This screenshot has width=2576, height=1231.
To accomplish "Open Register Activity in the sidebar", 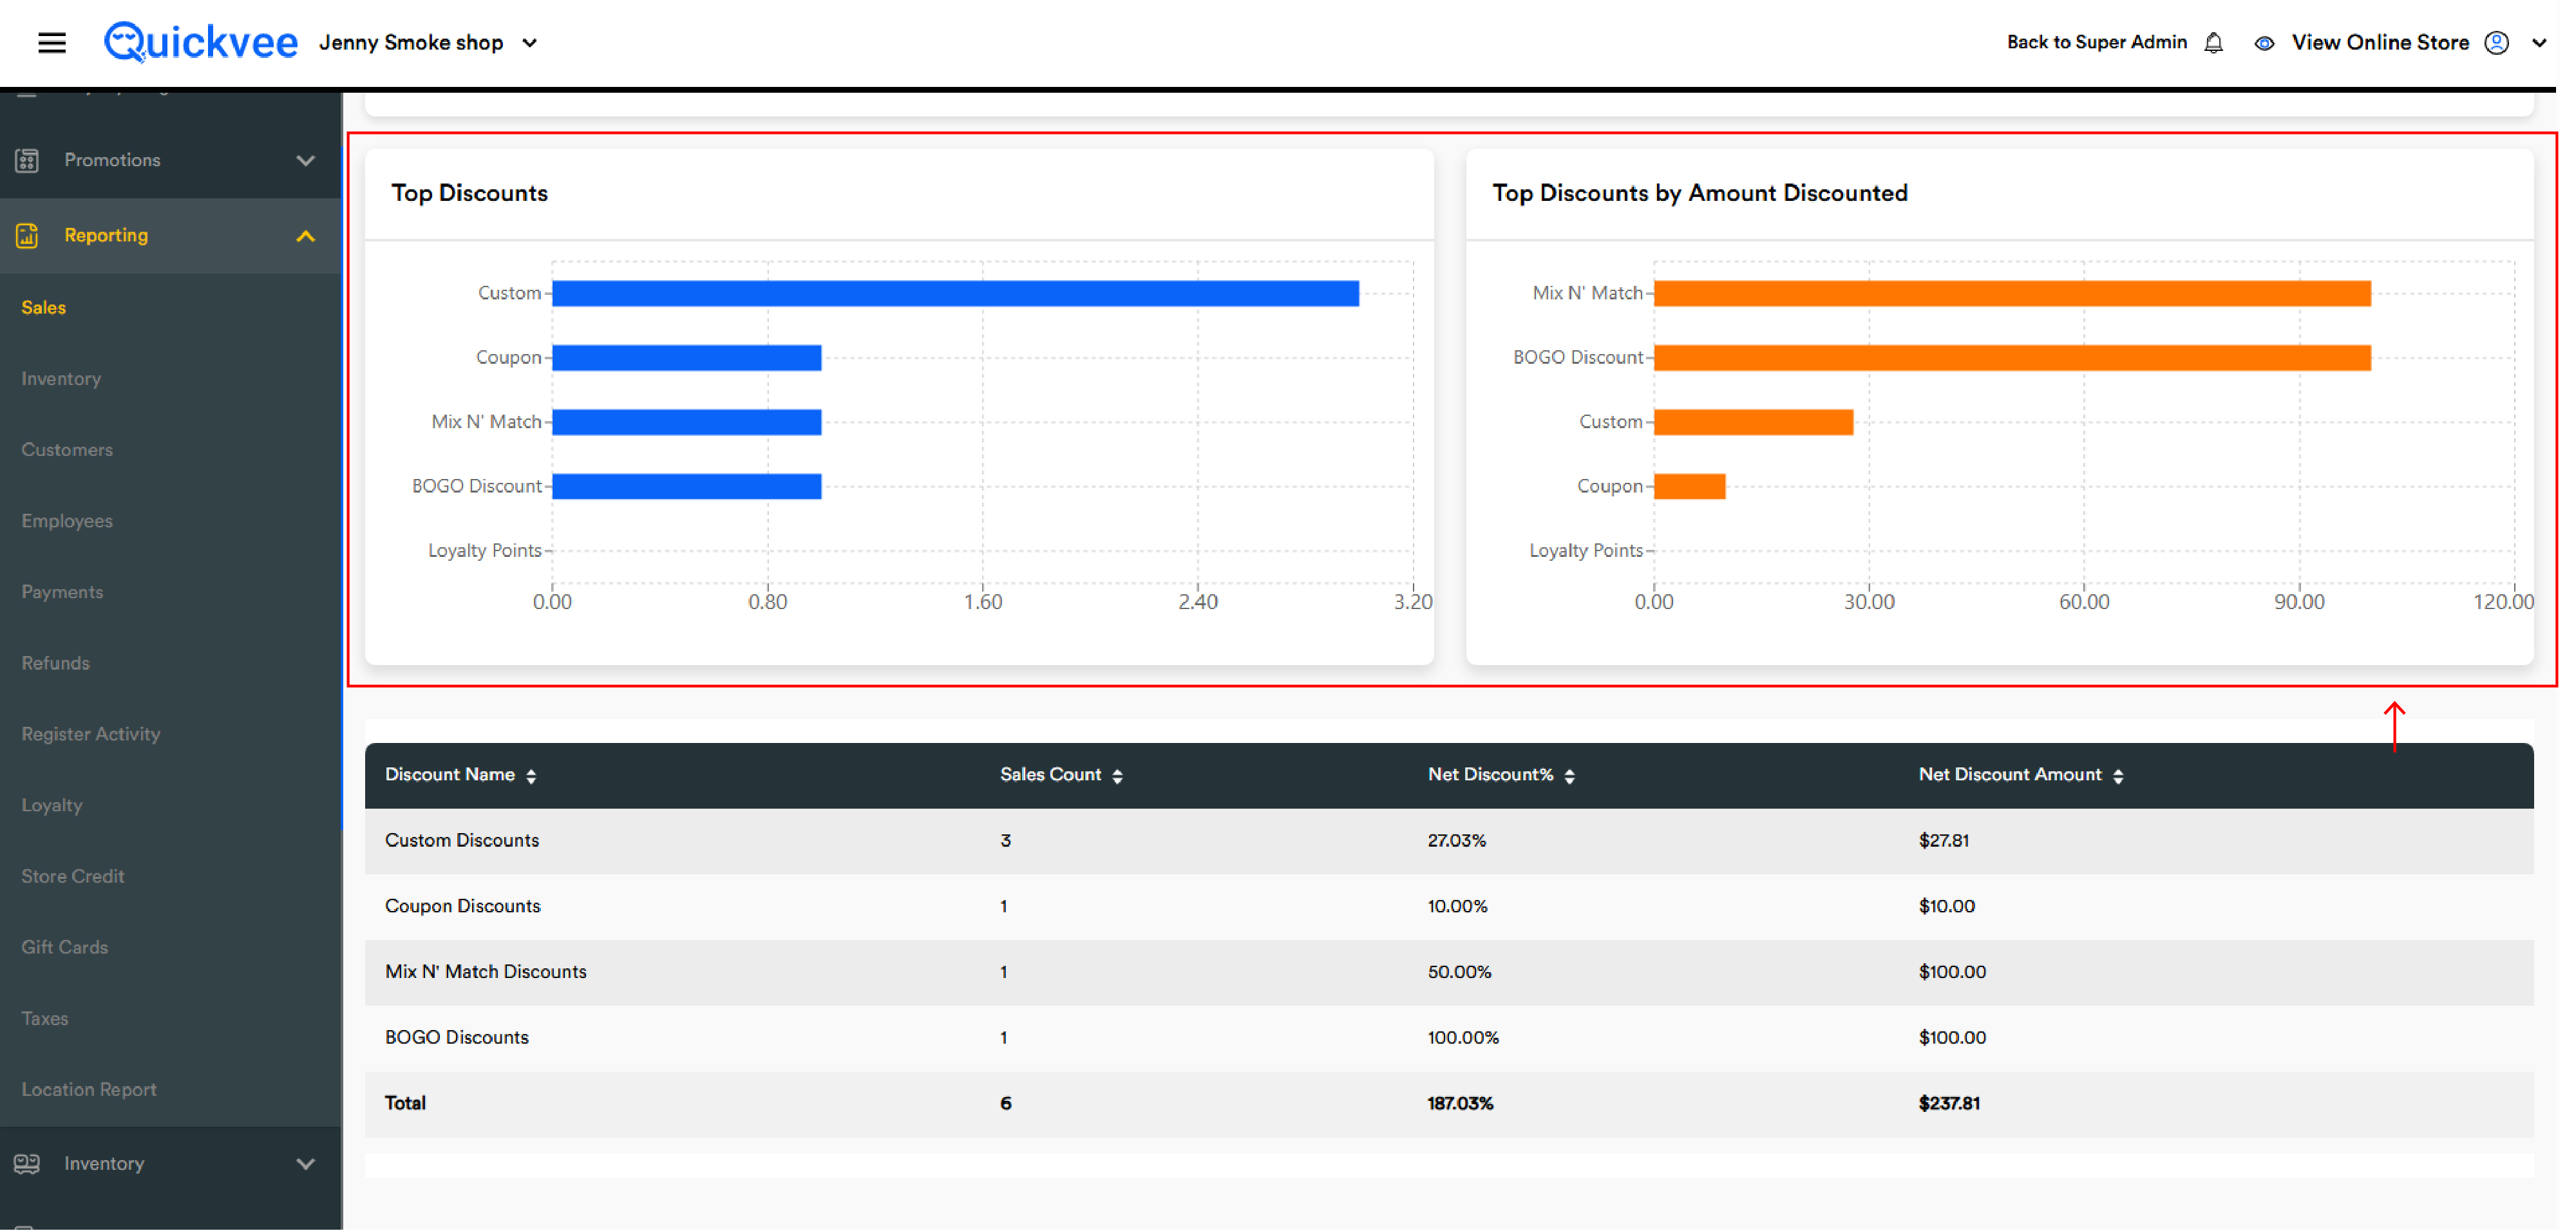I will click(x=91, y=734).
